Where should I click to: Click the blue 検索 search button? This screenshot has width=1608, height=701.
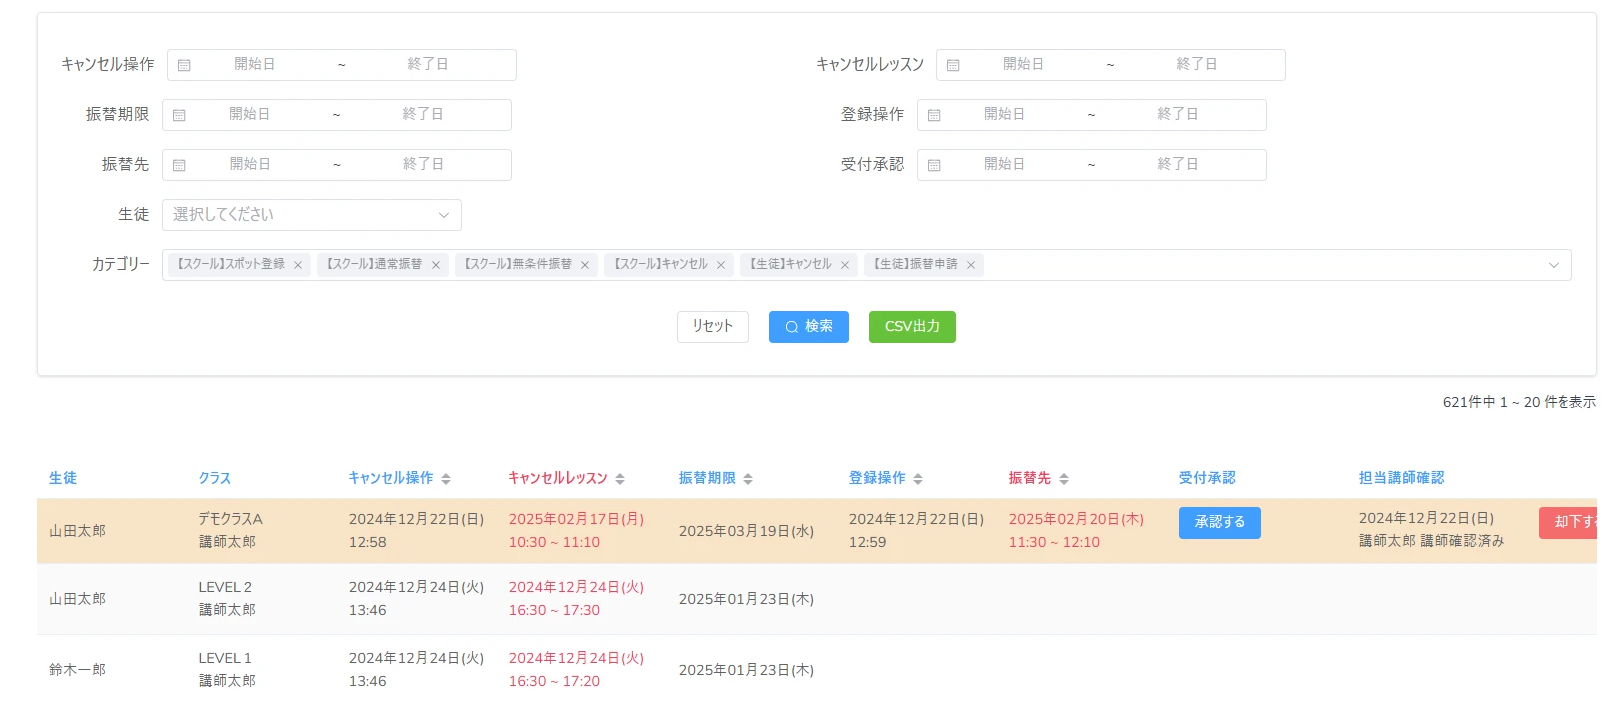point(808,327)
